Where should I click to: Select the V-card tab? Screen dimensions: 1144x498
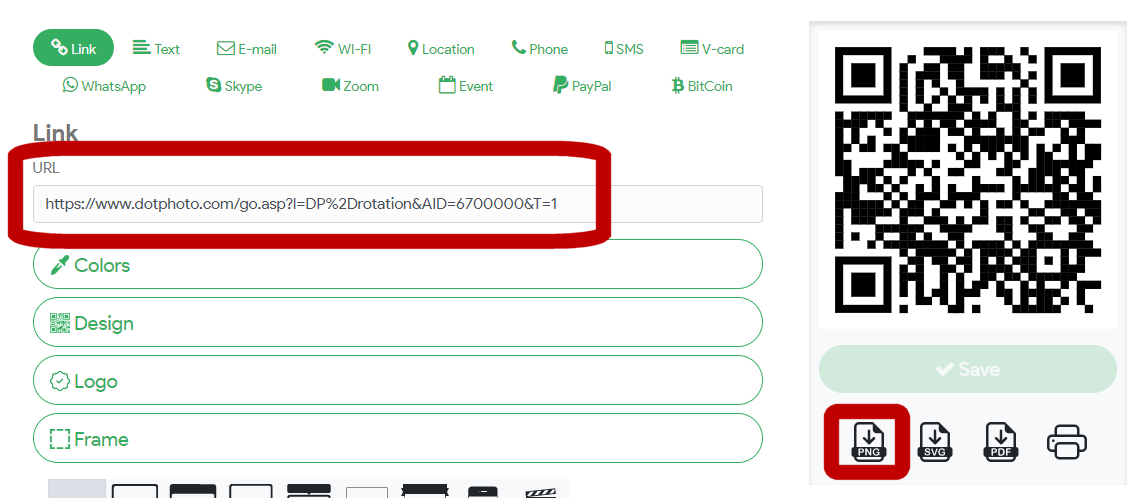click(712, 49)
